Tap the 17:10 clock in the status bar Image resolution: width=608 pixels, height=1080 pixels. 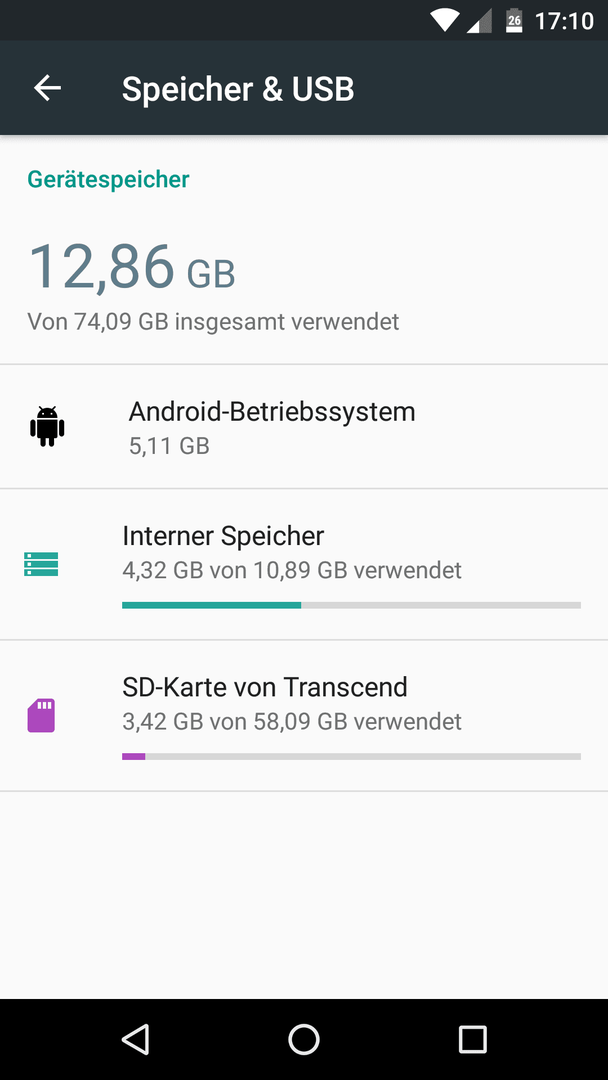click(x=564, y=21)
